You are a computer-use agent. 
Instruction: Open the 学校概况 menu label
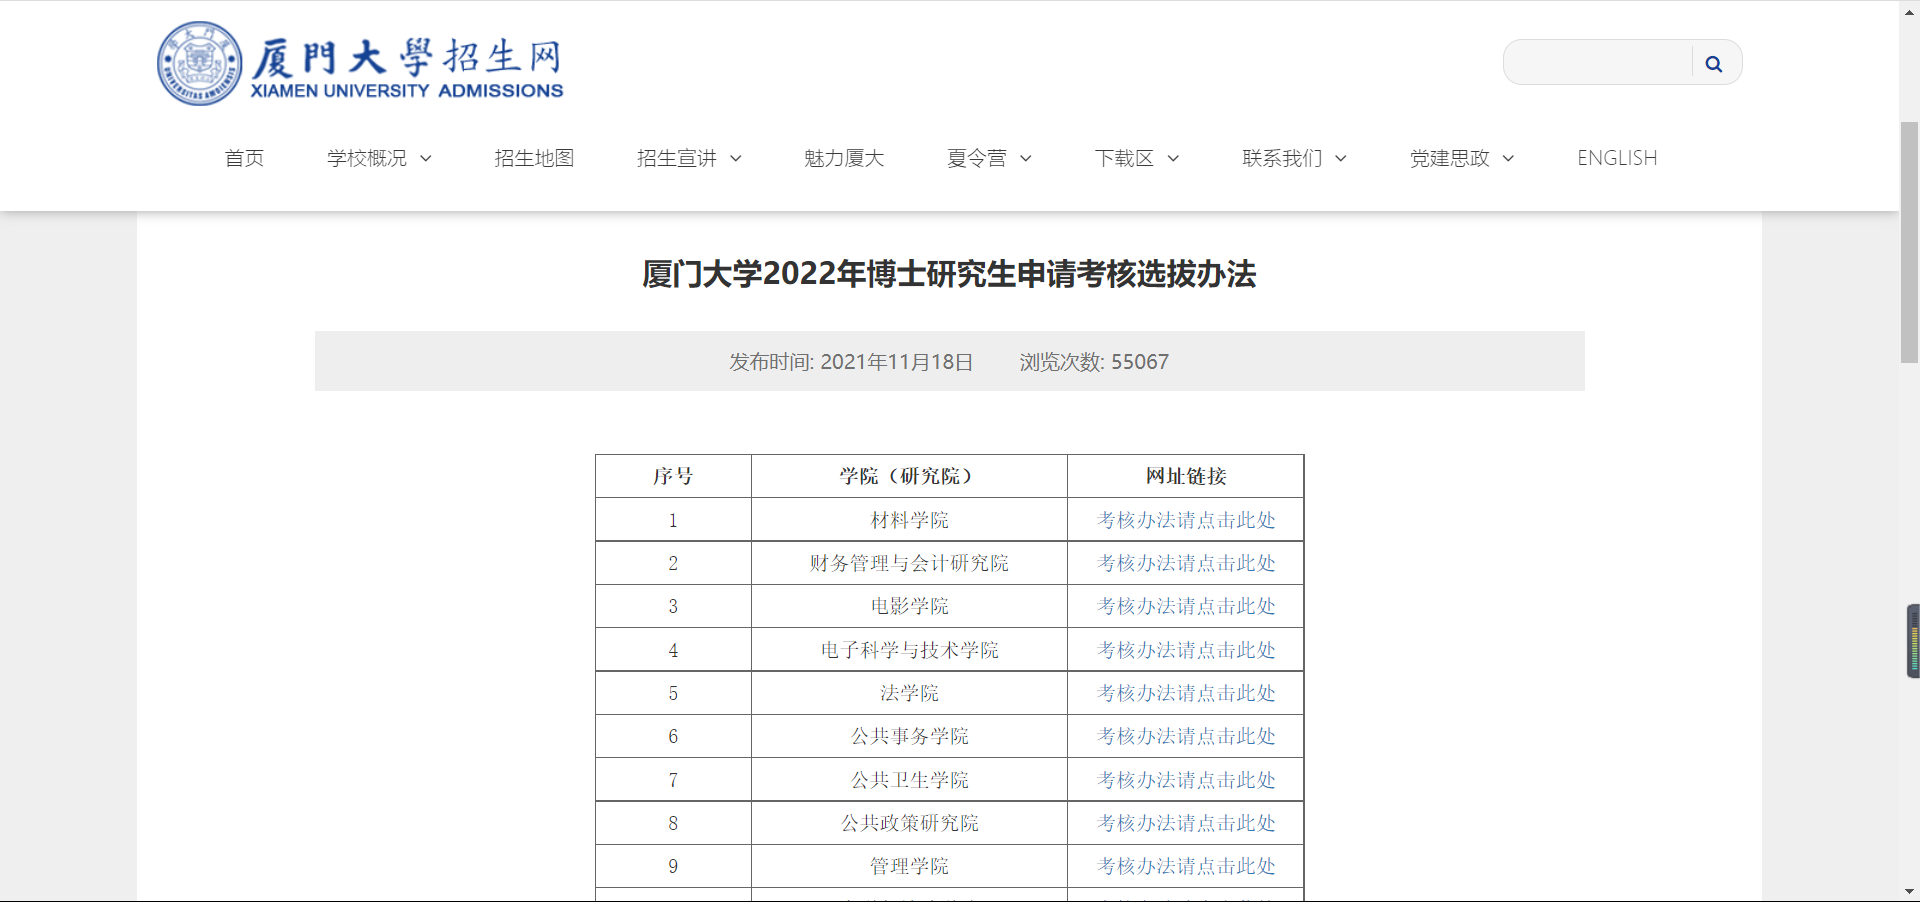pyautogui.click(x=367, y=158)
